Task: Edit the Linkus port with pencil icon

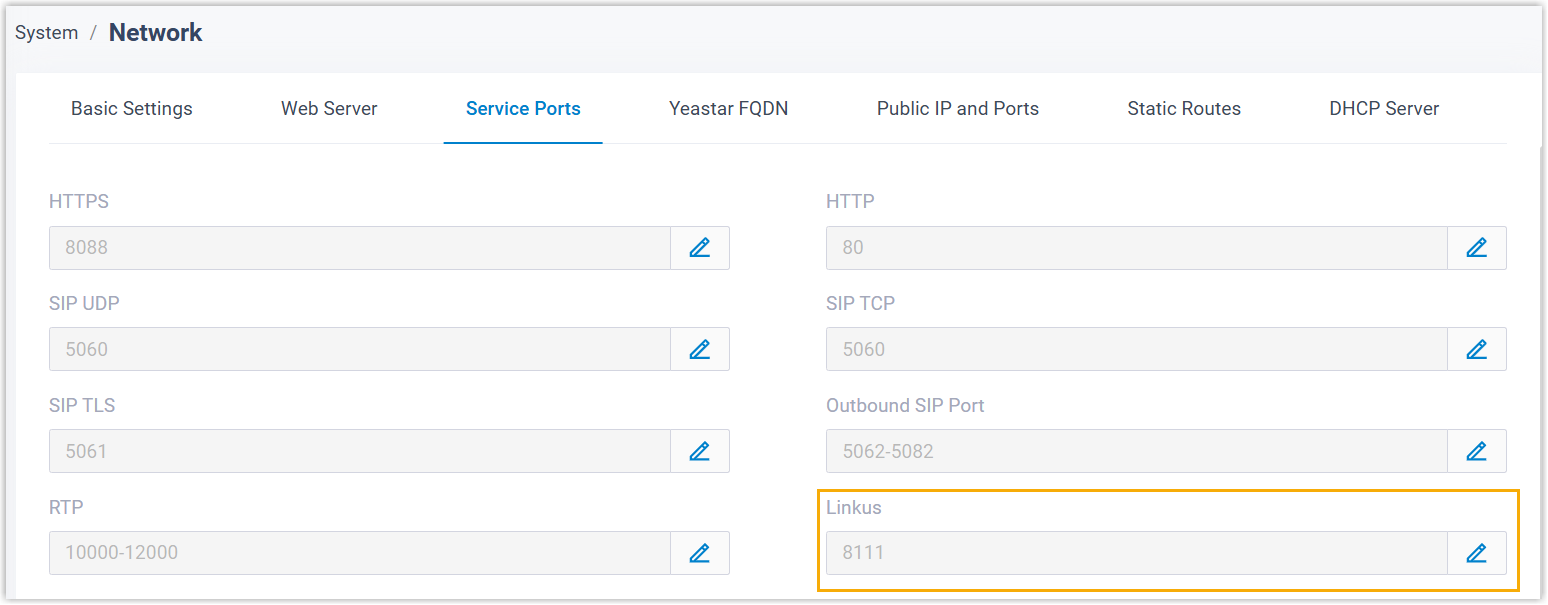Action: click(x=1476, y=553)
